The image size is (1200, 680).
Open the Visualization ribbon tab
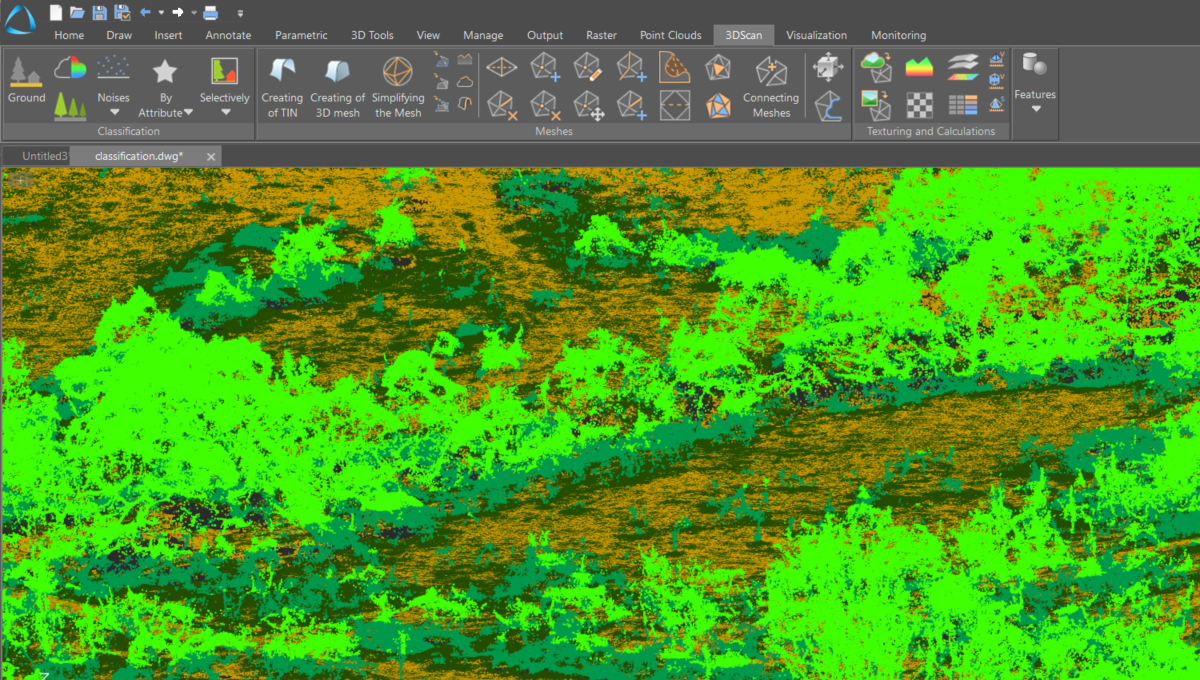click(816, 35)
